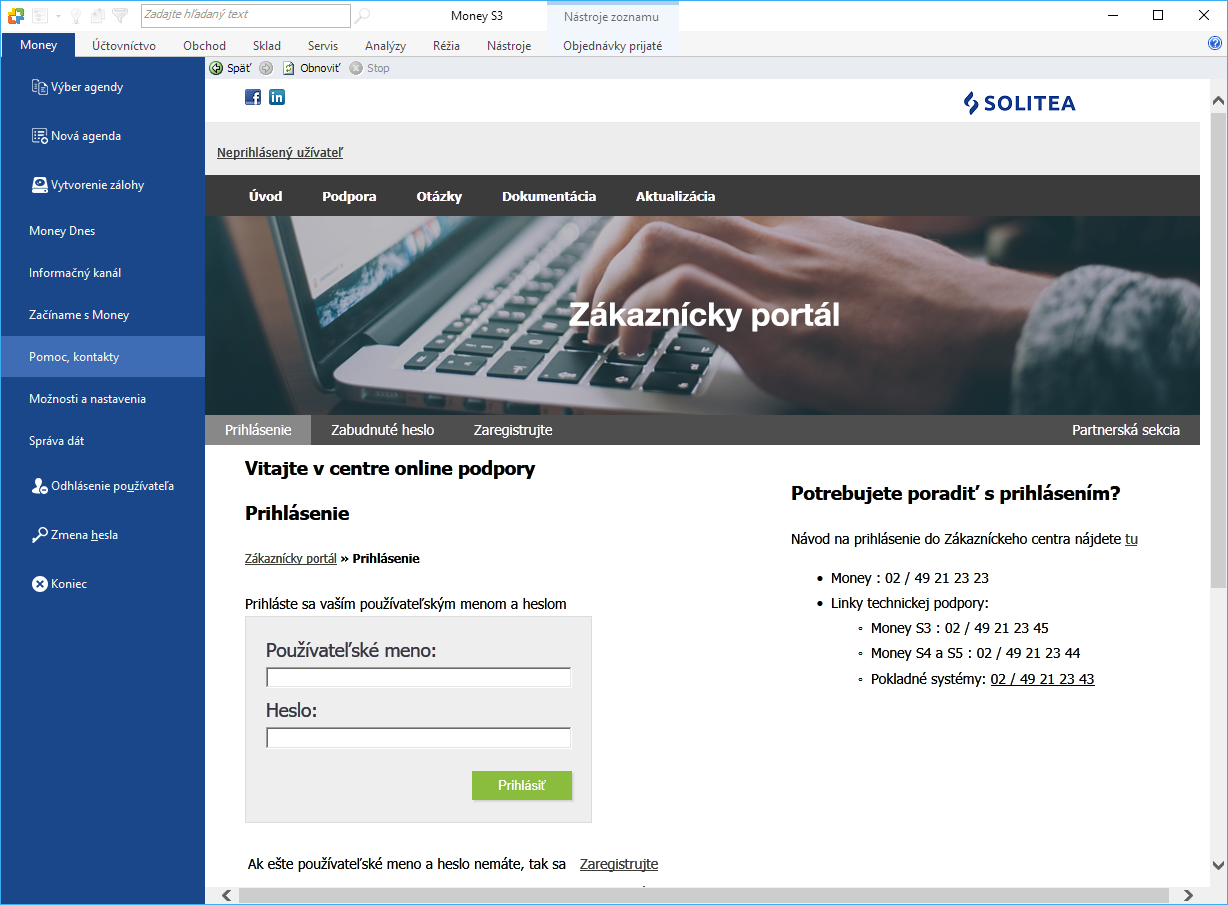The width and height of the screenshot is (1228, 905).
Task: Open Zmena hesla in sidebar
Action: point(102,535)
